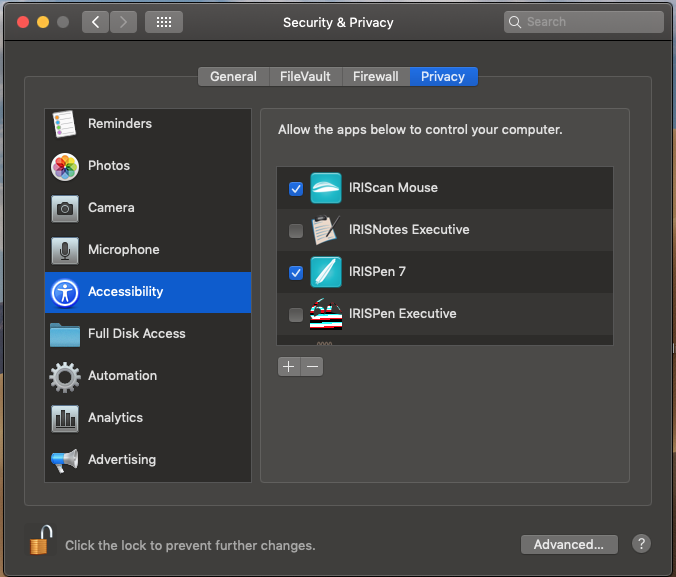This screenshot has height=577, width=676.
Task: Select the Analytics chart icon
Action: point(65,418)
